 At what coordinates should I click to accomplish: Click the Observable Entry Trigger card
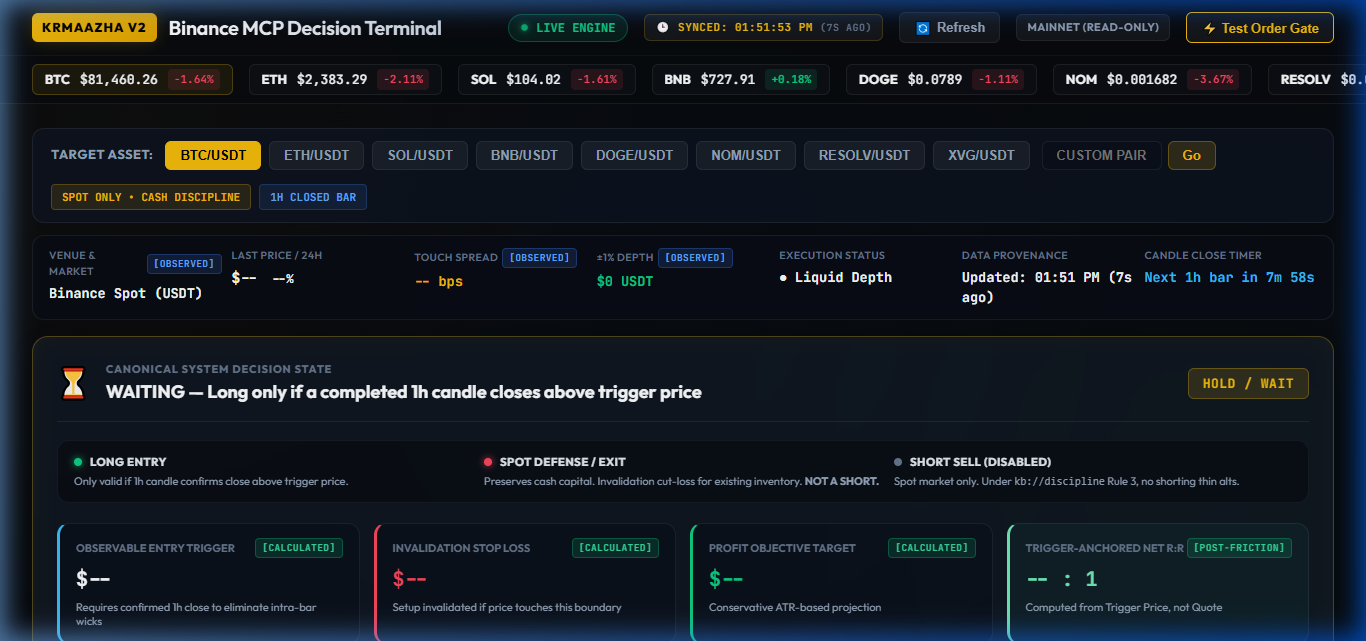tap(208, 582)
